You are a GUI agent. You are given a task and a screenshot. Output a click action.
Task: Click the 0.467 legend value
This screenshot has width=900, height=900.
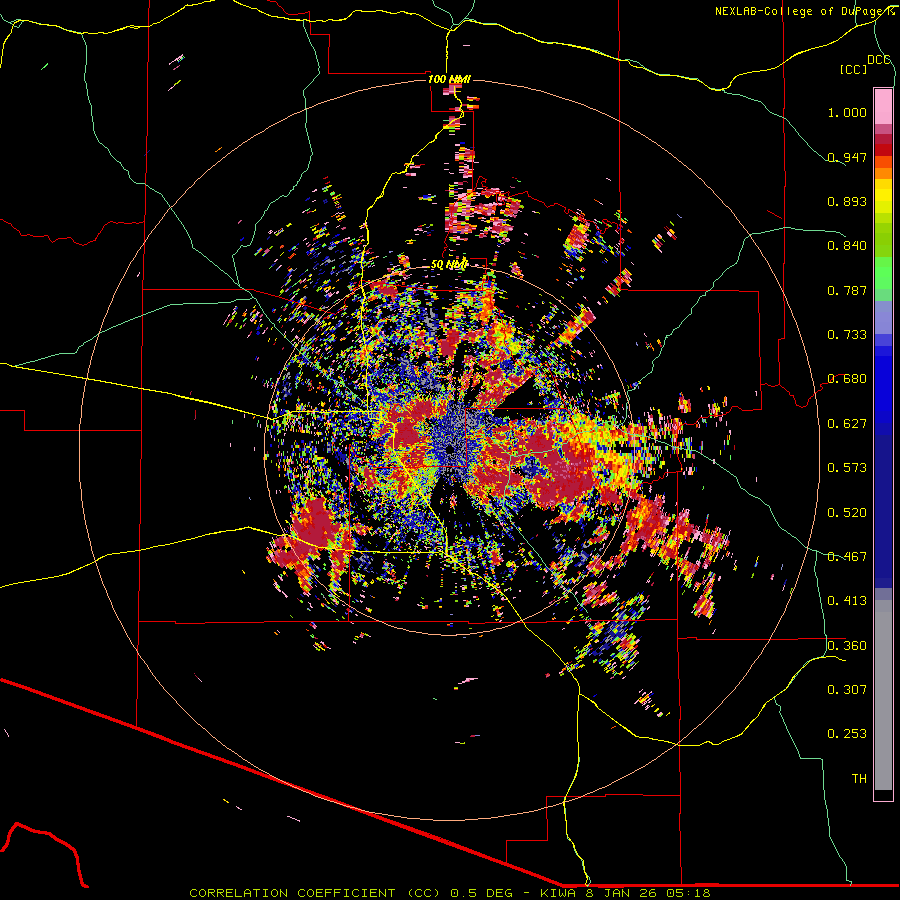tap(847, 557)
